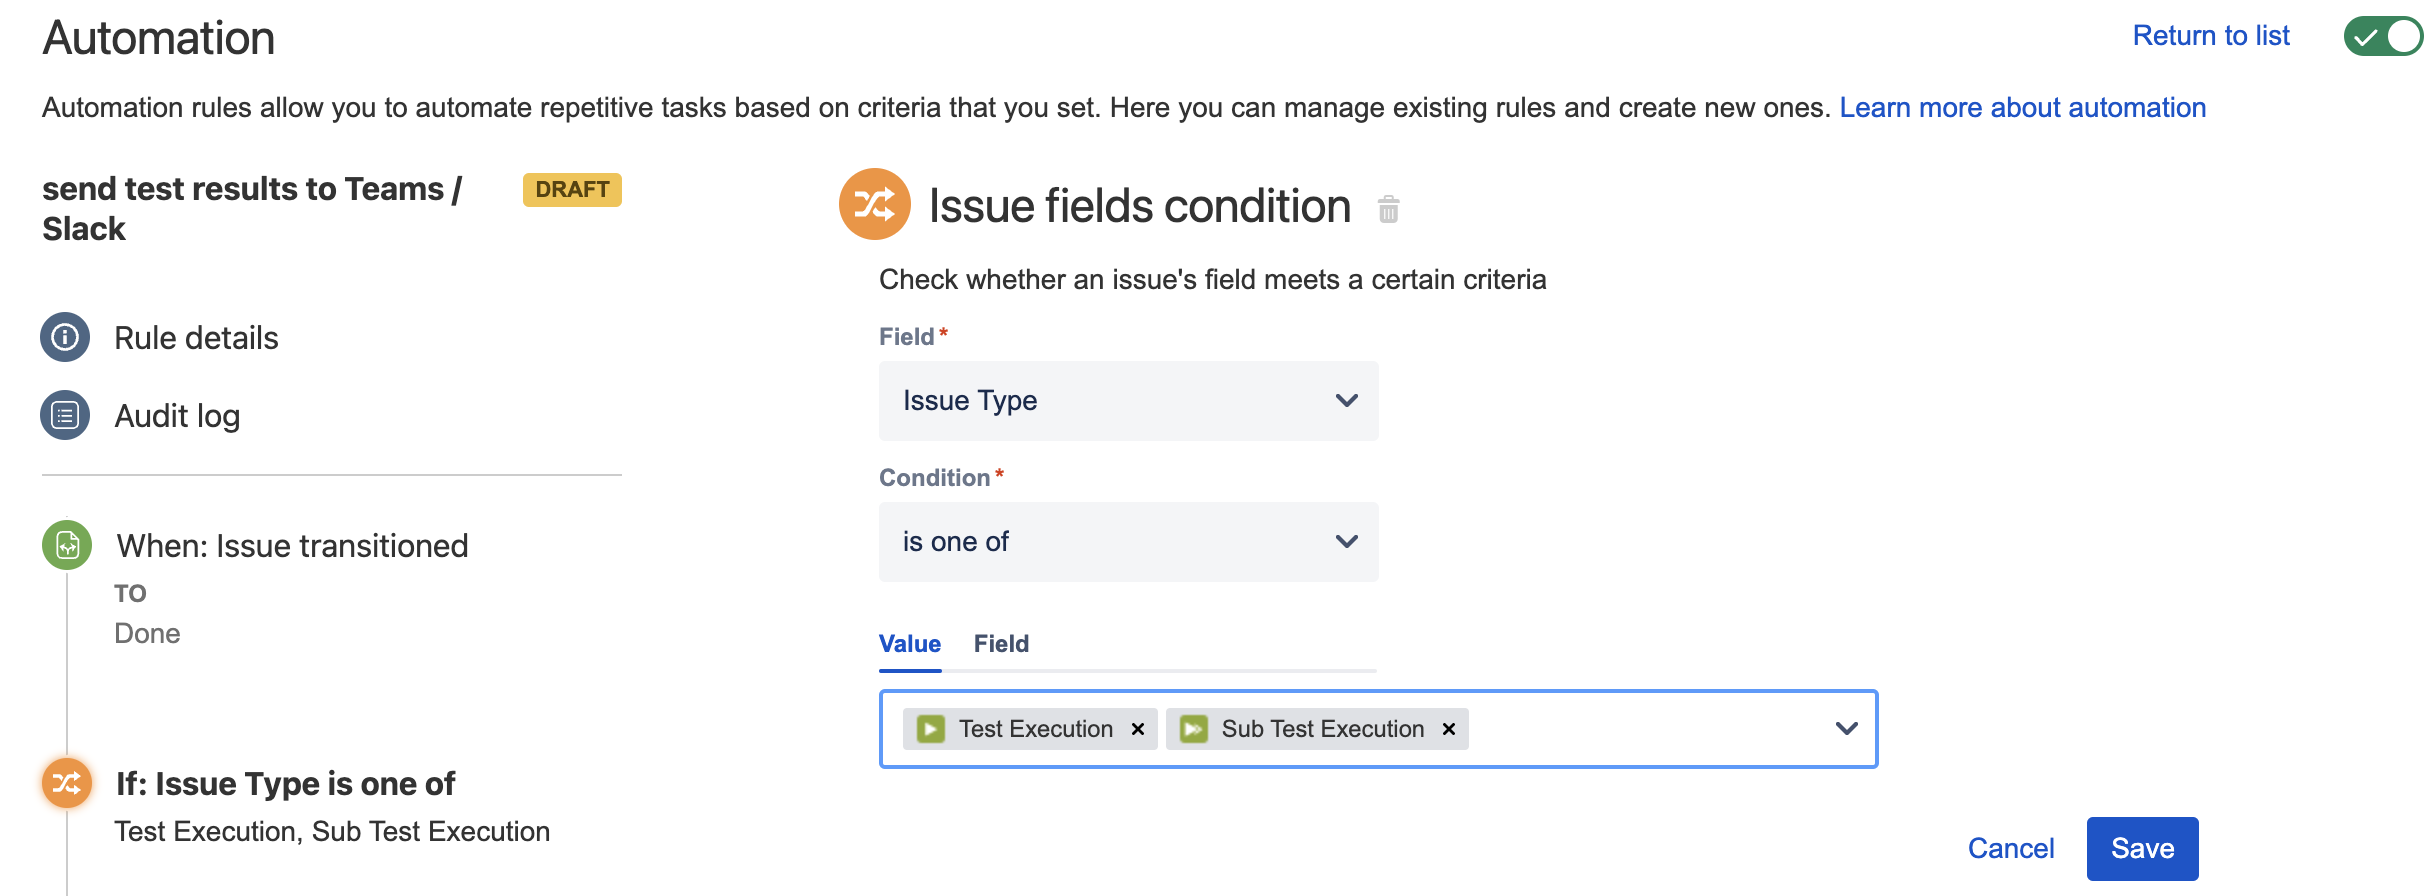
Task: Open the Rule details info icon
Action: point(65,337)
